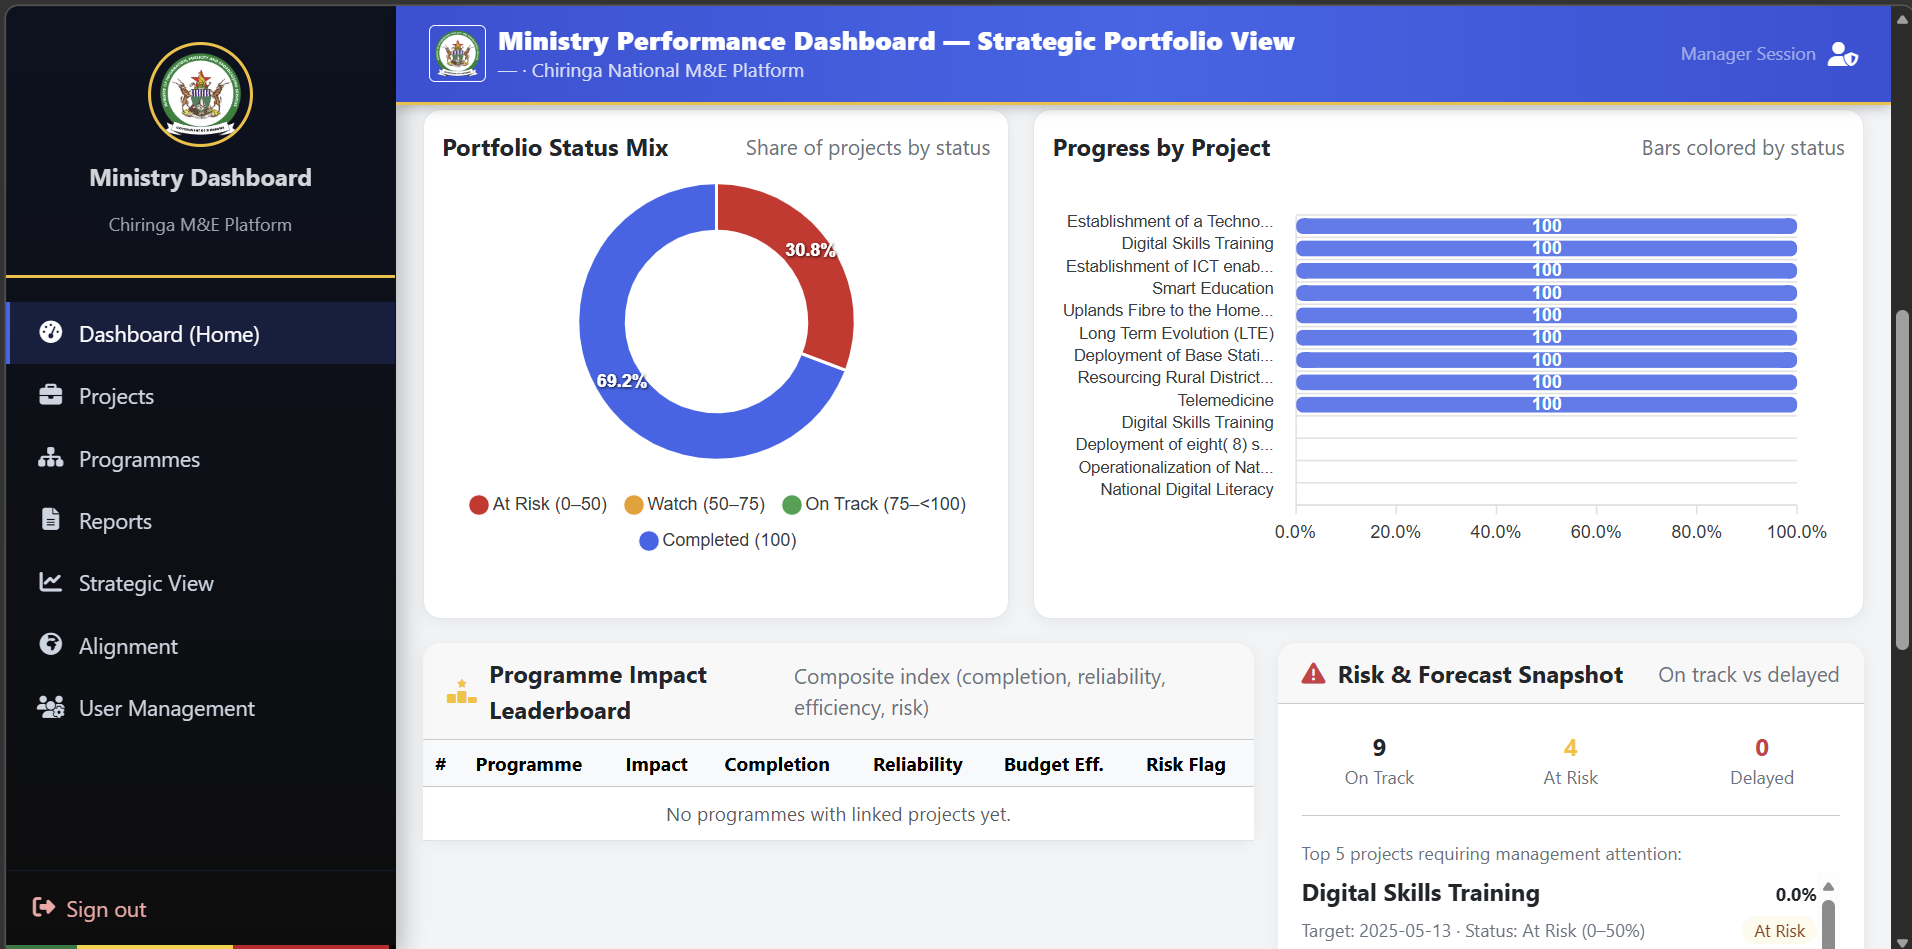Toggle the Watch (50–75) legend entry
The image size is (1912, 949).
click(693, 504)
